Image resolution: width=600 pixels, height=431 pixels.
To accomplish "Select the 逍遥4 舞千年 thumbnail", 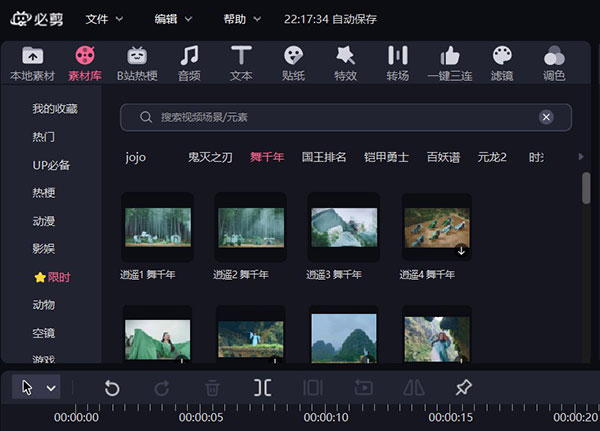I will coord(436,228).
